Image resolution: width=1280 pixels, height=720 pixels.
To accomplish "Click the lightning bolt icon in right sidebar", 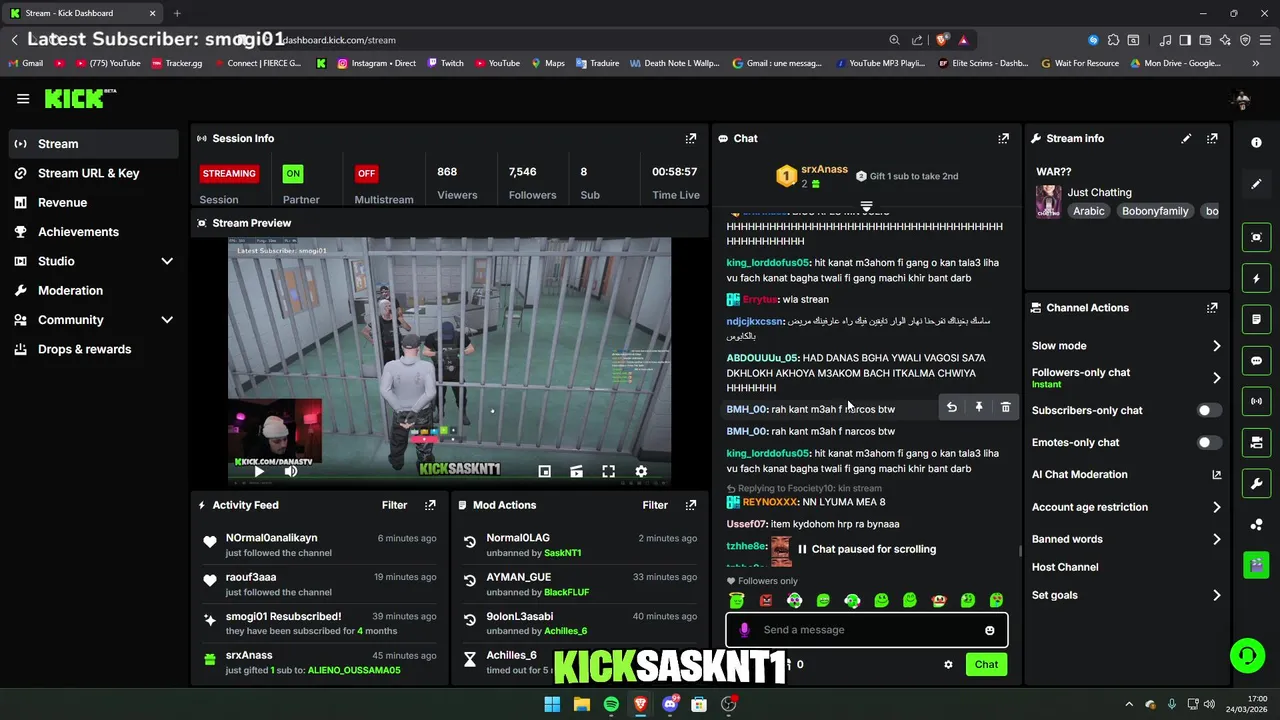I will click(1256, 279).
